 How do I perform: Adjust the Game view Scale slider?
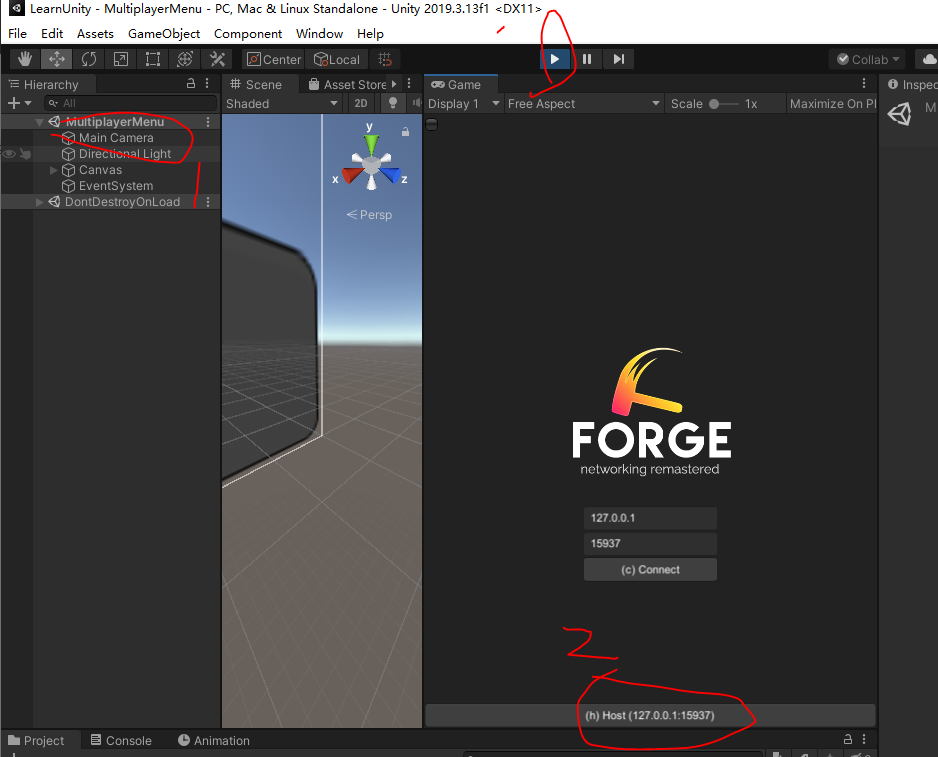[x=724, y=104]
